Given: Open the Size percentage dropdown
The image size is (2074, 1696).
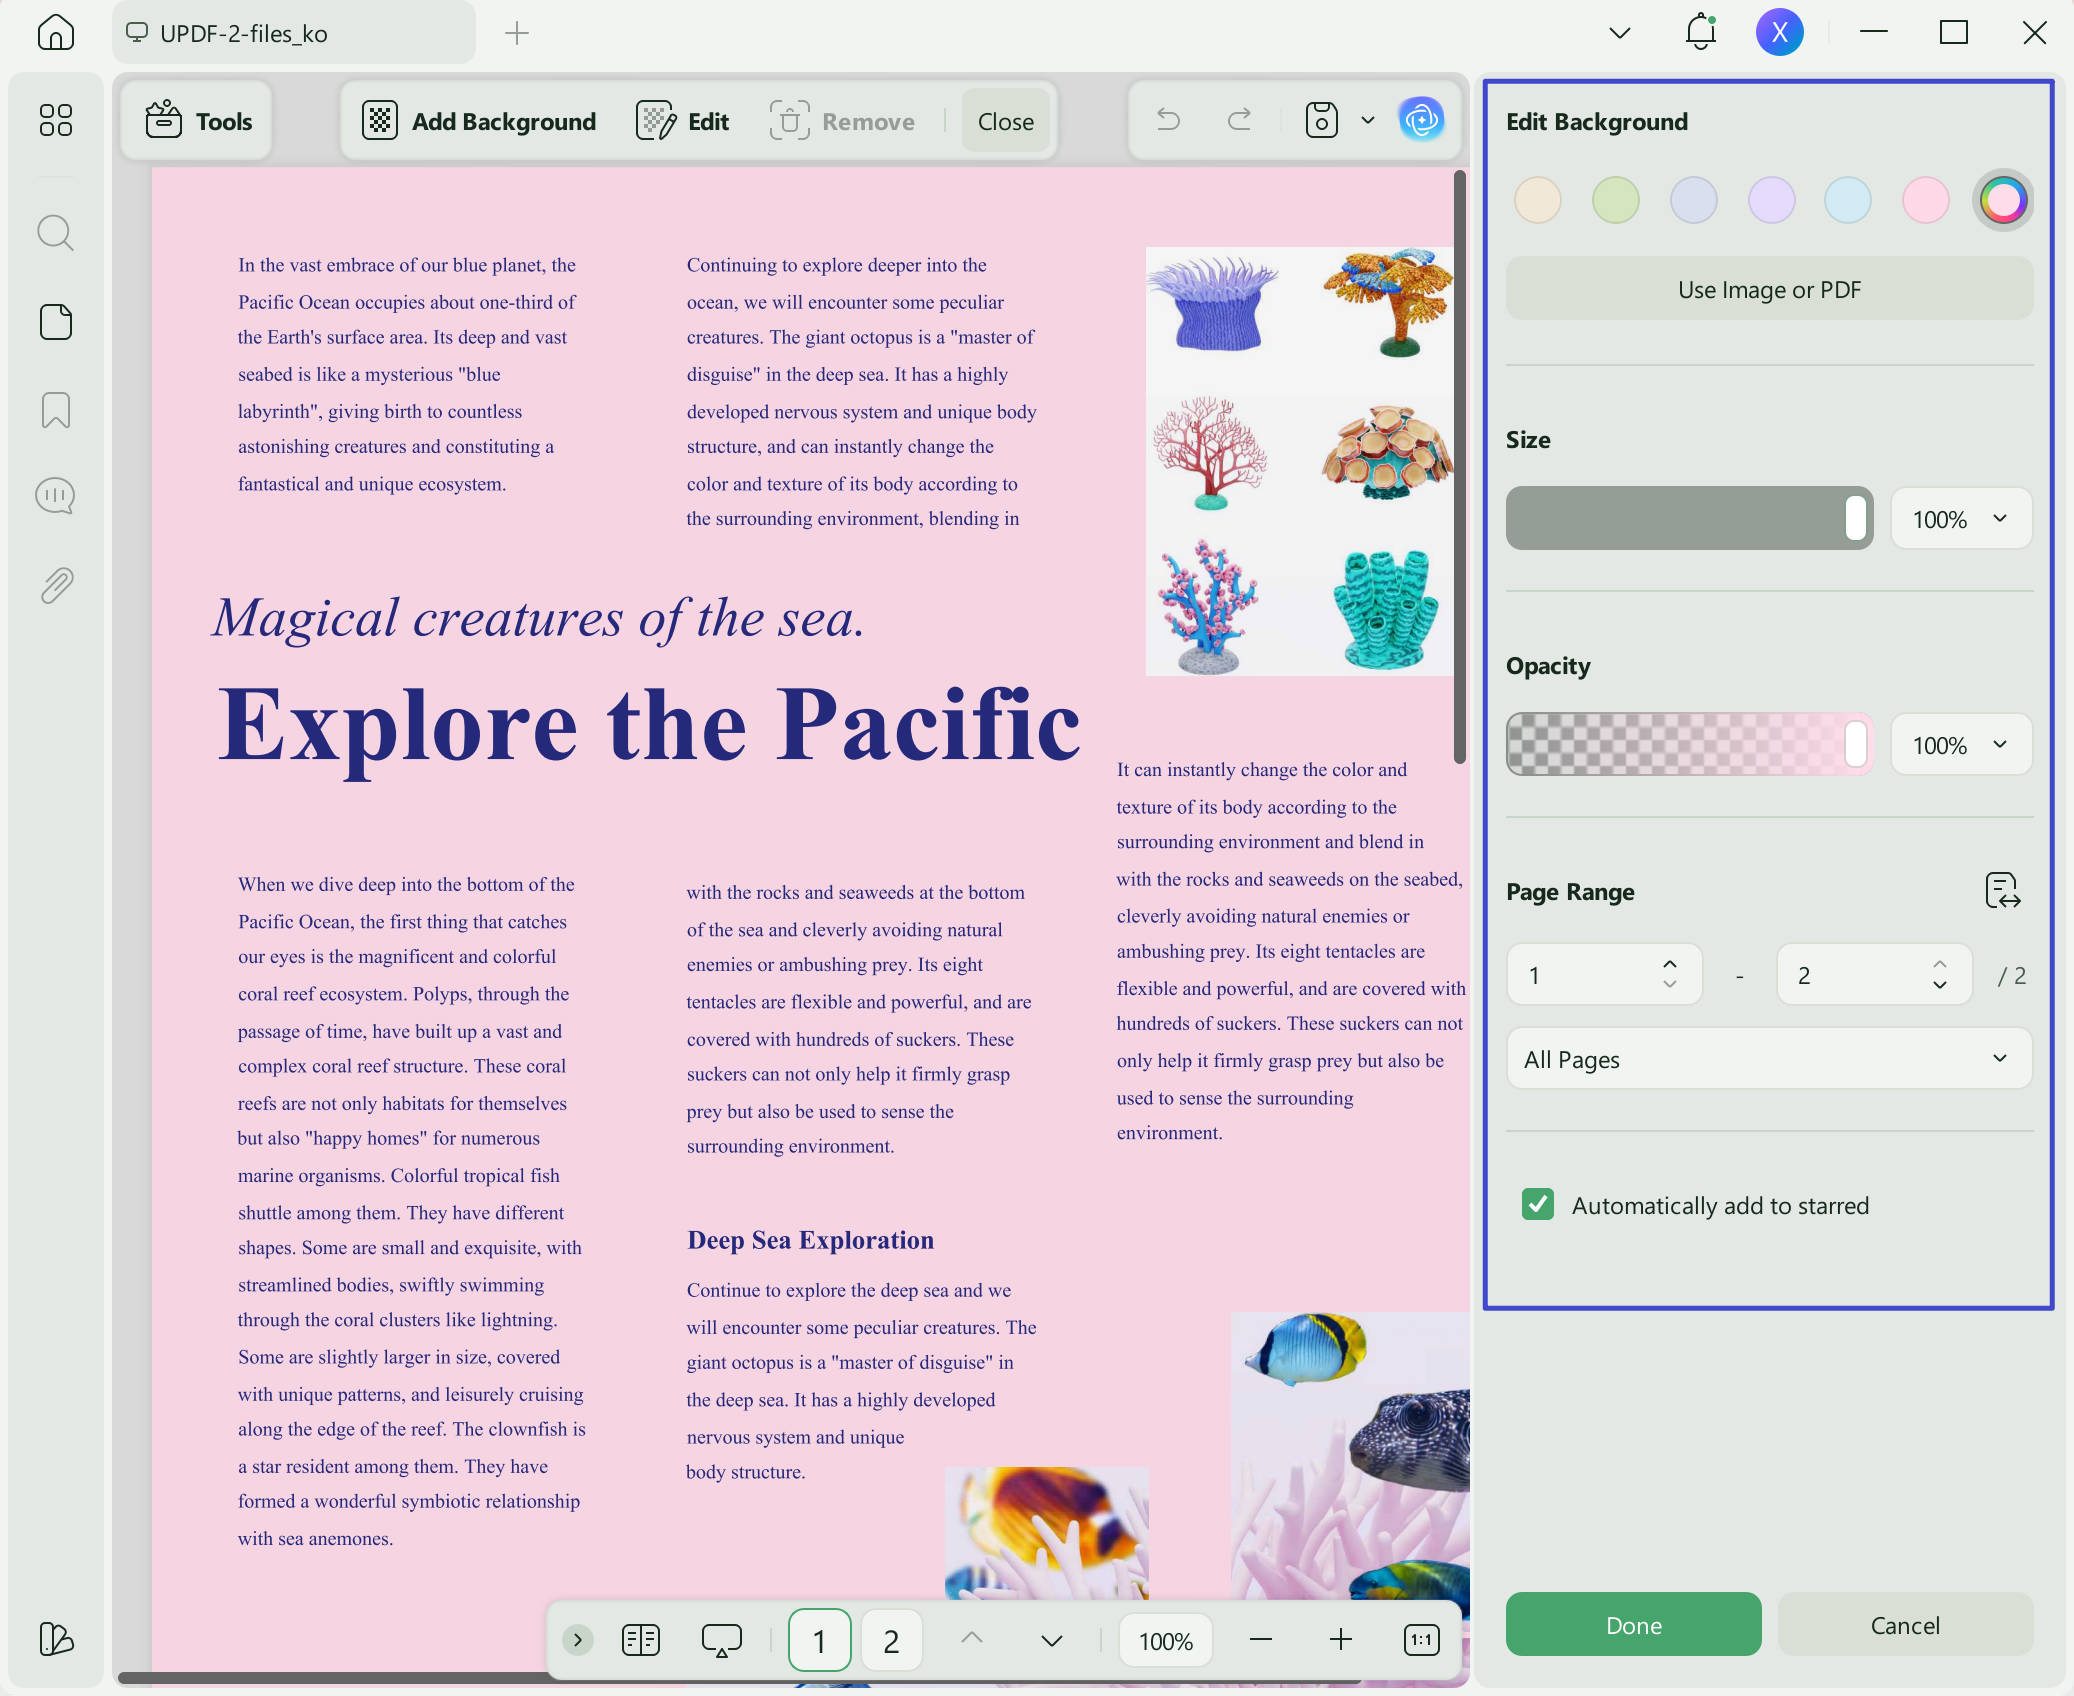Looking at the screenshot, I should click(x=1961, y=518).
